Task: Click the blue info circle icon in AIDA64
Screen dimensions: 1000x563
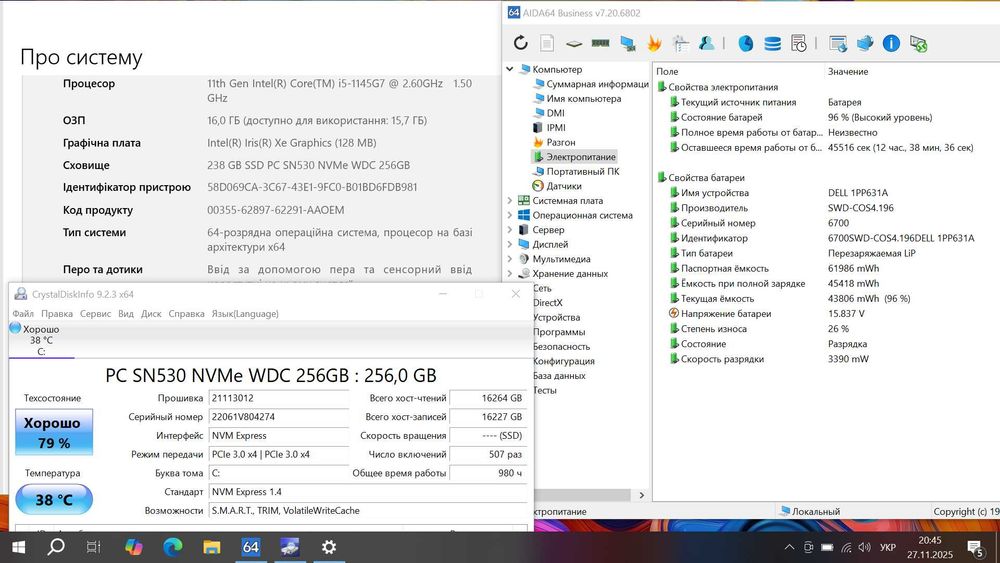Action: (891, 43)
